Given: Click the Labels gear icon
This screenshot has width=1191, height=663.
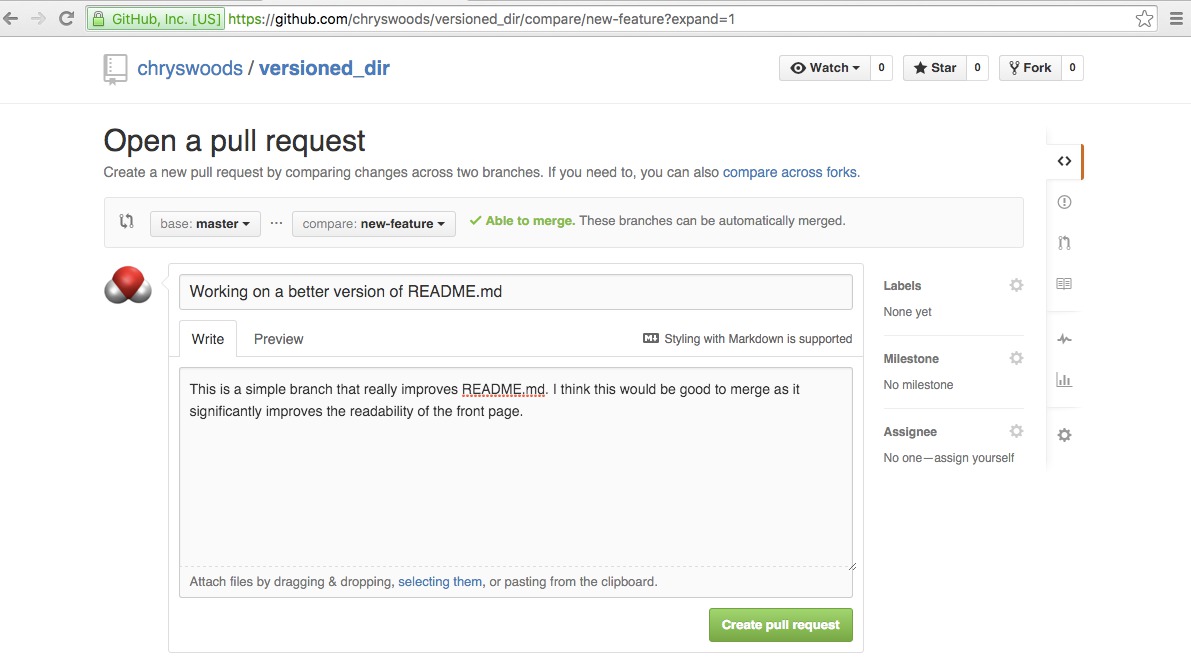Looking at the screenshot, I should tap(1016, 285).
